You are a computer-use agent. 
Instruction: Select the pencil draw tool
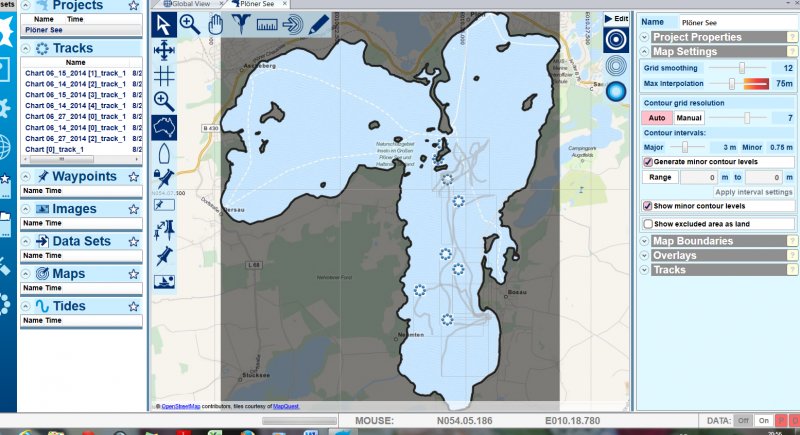coord(319,22)
